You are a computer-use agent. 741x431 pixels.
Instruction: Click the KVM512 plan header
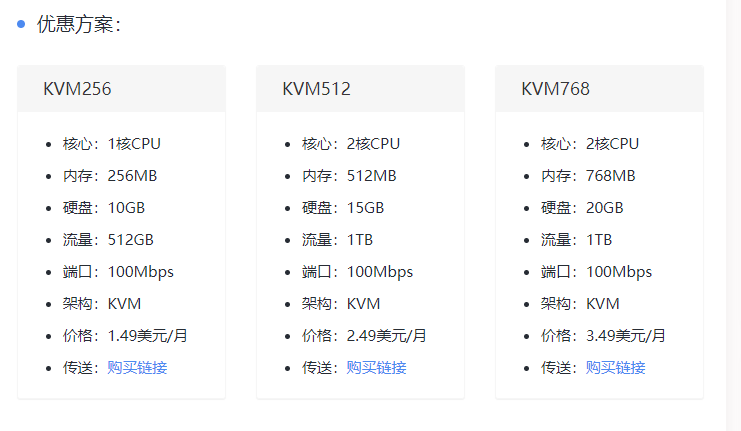(x=316, y=89)
